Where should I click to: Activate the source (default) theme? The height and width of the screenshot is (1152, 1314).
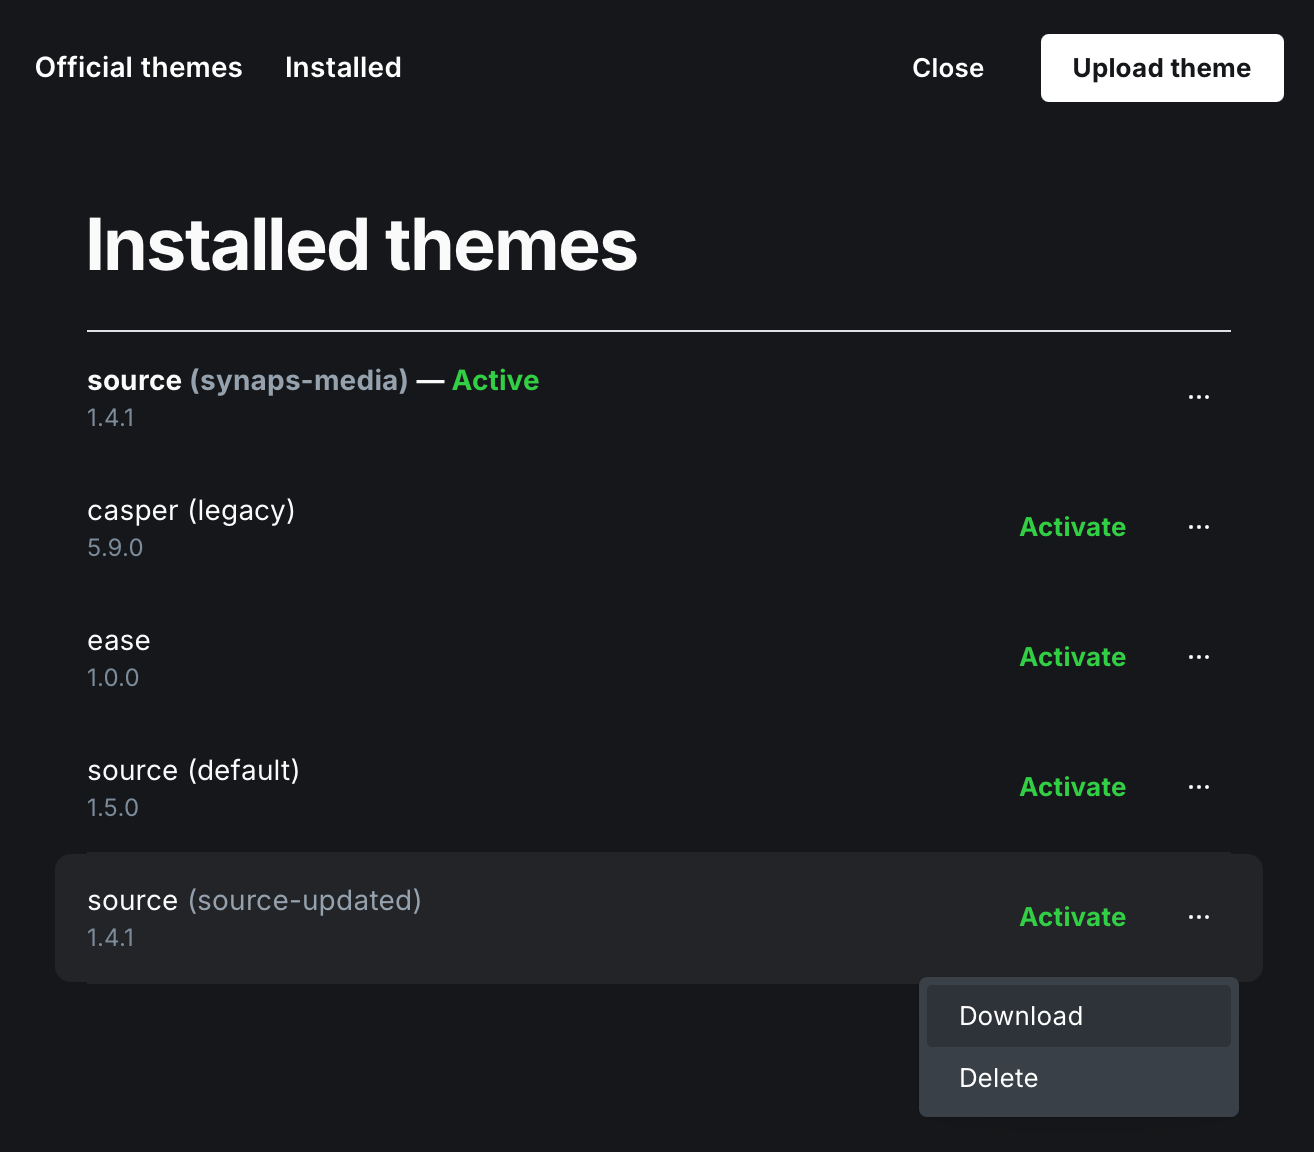coord(1072,787)
